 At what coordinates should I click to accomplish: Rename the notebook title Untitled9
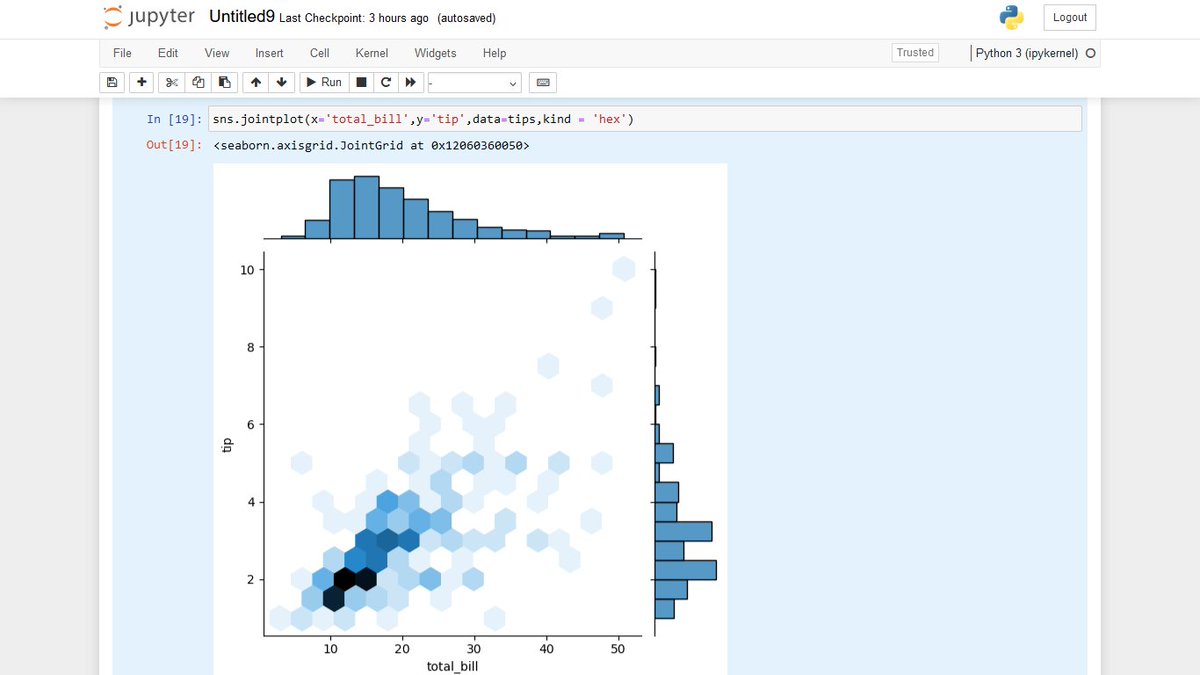(x=242, y=17)
